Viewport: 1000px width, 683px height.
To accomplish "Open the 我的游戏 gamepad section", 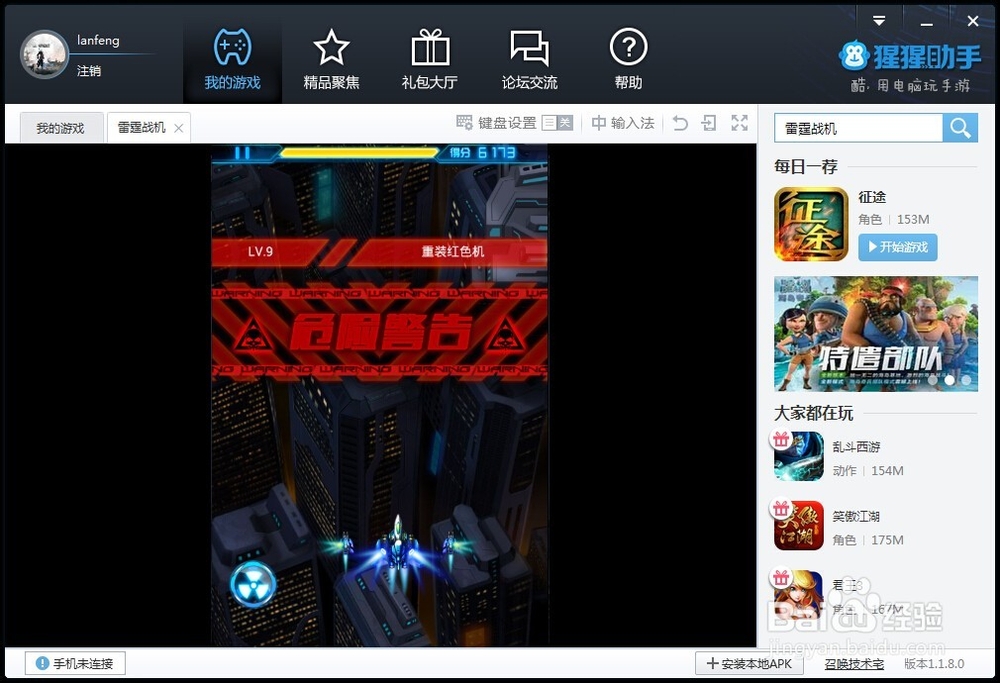I will (x=232, y=59).
